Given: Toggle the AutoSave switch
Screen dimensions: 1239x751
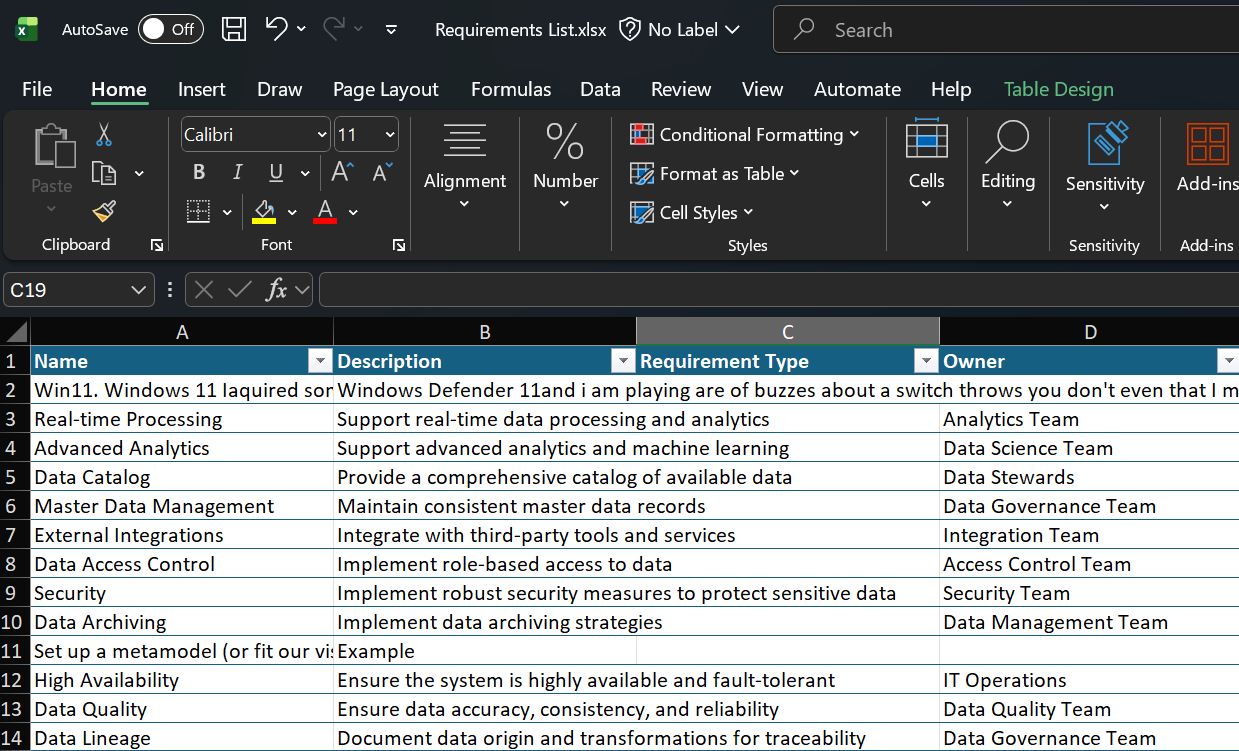Looking at the screenshot, I should 170,29.
